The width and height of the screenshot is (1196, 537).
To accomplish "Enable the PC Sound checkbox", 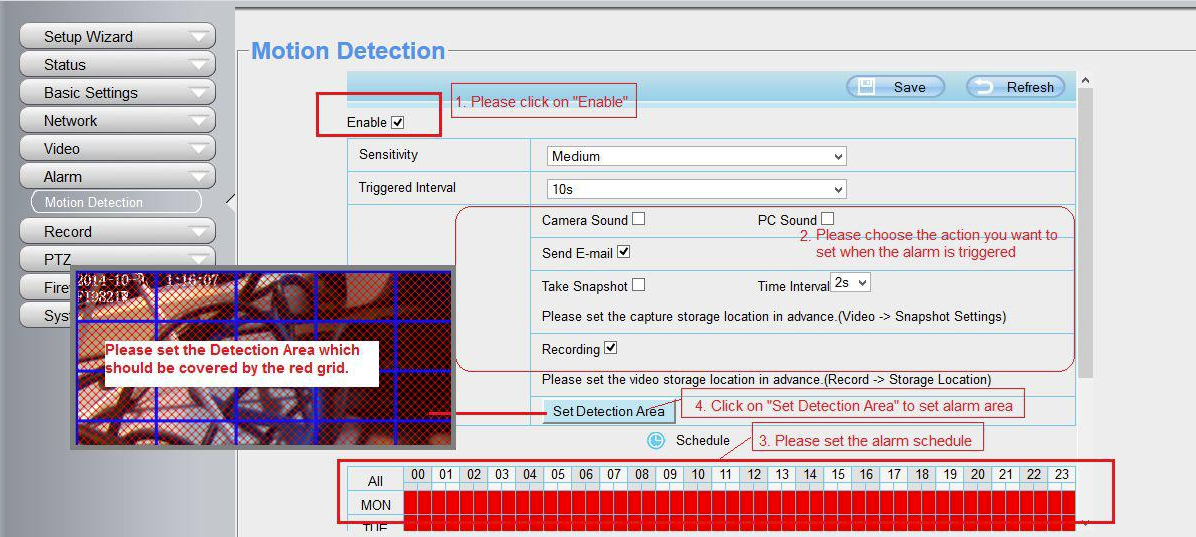I will pos(827,219).
